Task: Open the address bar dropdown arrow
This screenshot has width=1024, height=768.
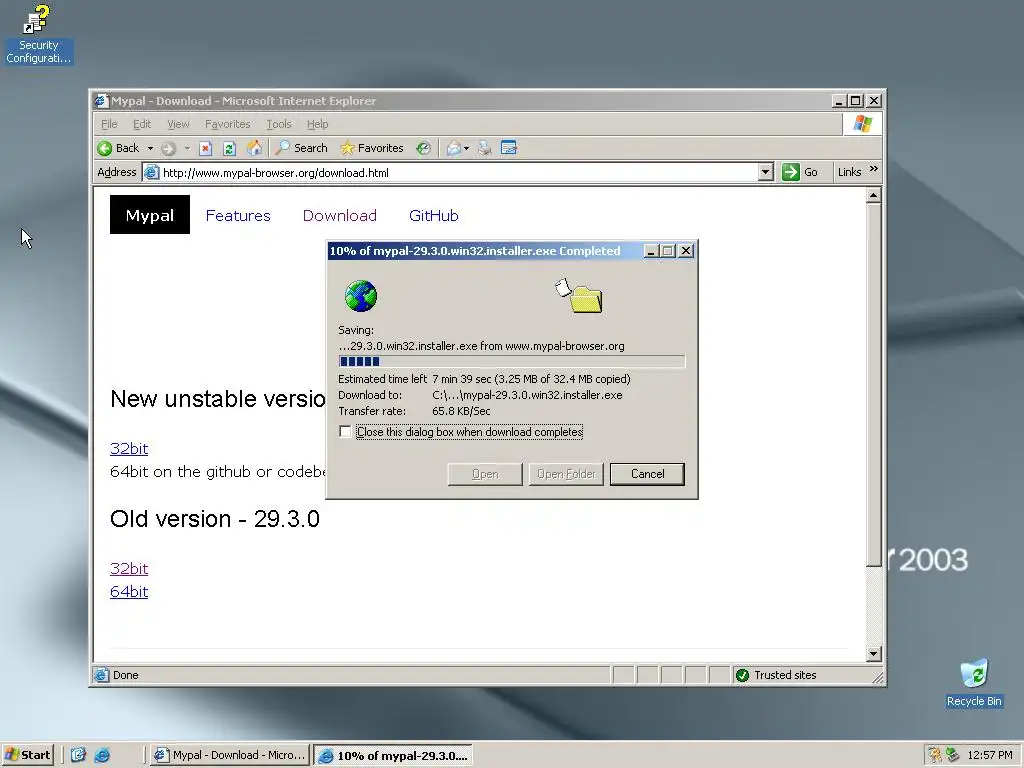Action: [765, 172]
